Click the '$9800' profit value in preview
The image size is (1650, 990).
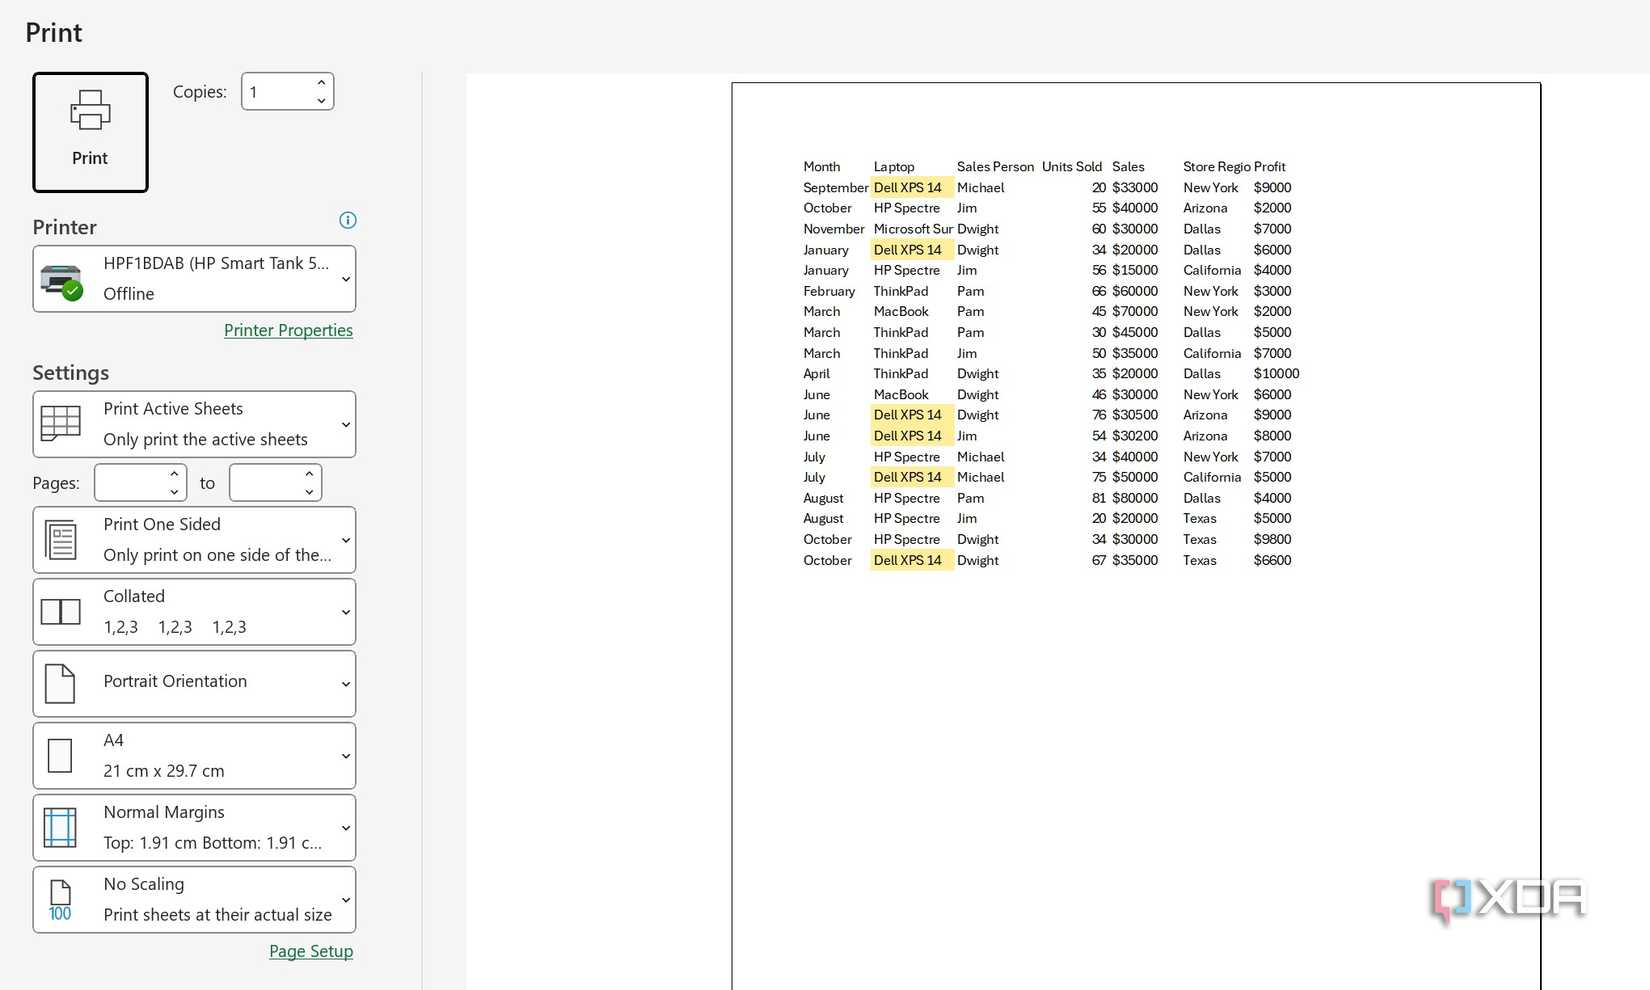tap(1273, 539)
